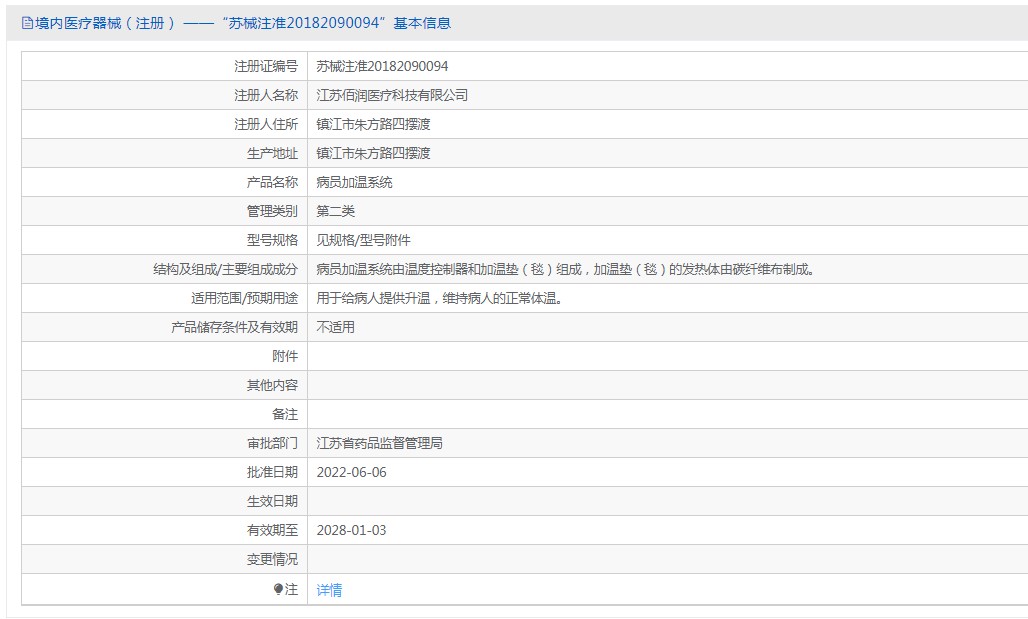Click the 其他内容 label
This screenshot has height=619, width=1028.
(x=272, y=385)
